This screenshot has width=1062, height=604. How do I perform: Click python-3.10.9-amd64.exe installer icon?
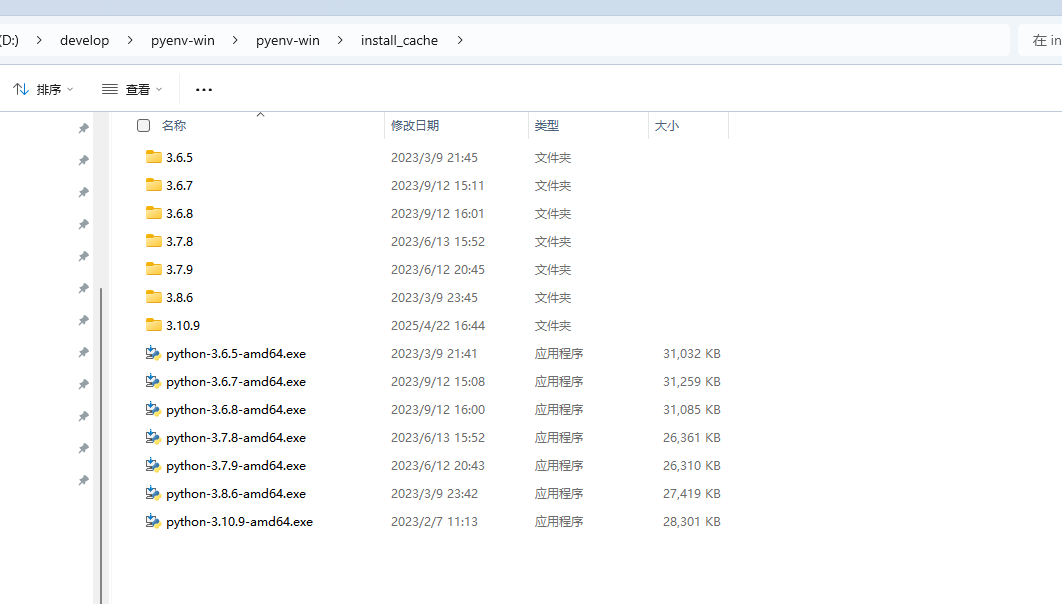153,521
